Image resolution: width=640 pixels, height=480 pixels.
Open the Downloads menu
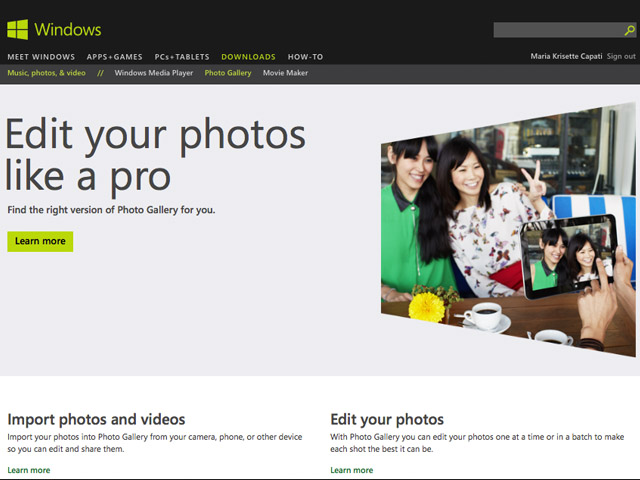pos(248,57)
